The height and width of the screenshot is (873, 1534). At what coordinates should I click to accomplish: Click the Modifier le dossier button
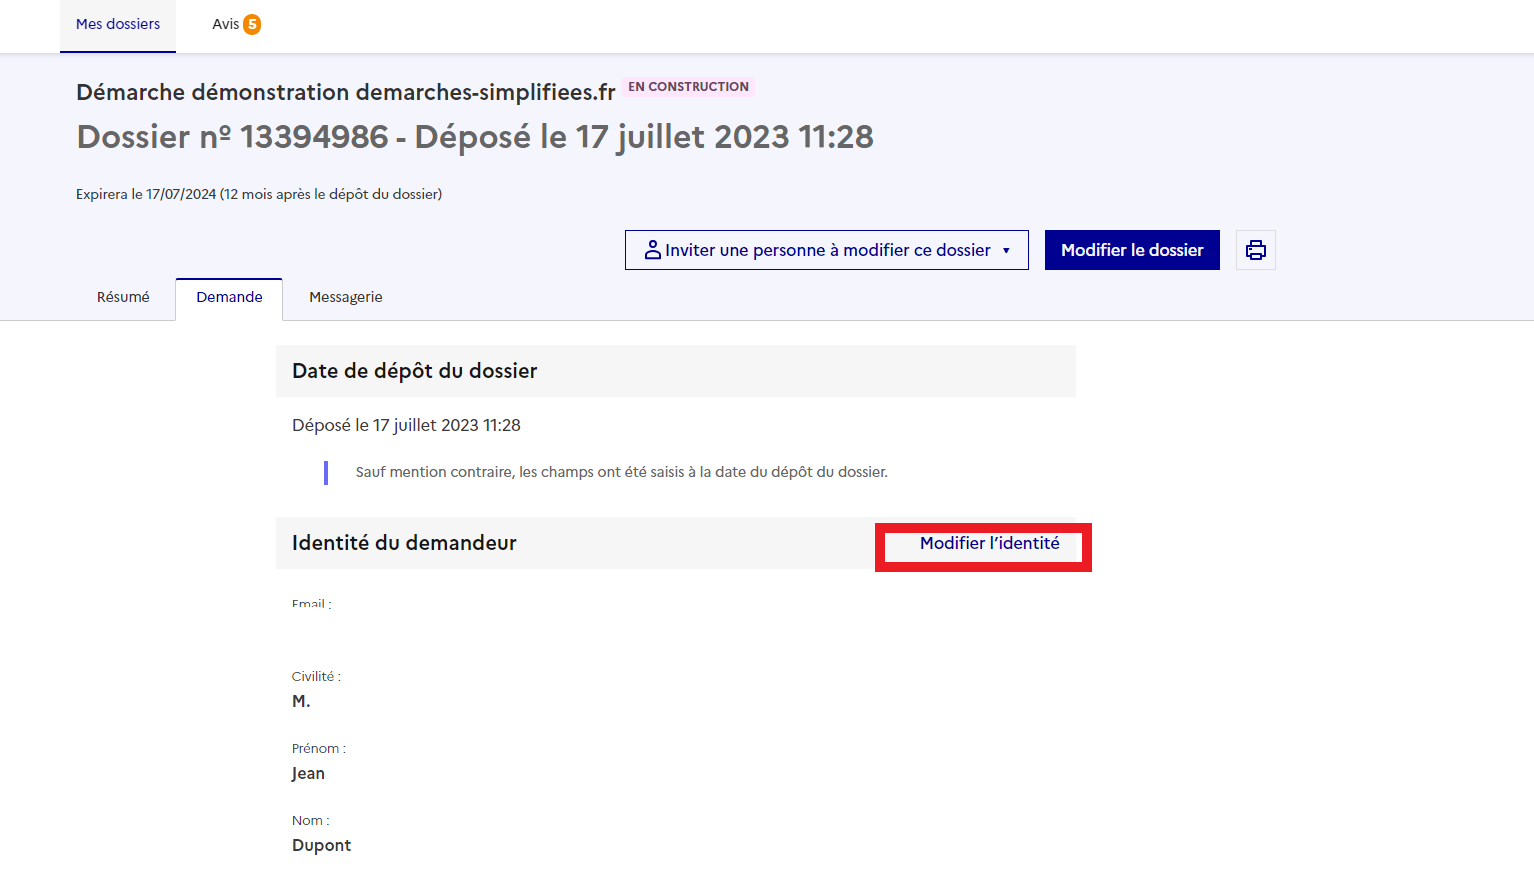[x=1131, y=249]
